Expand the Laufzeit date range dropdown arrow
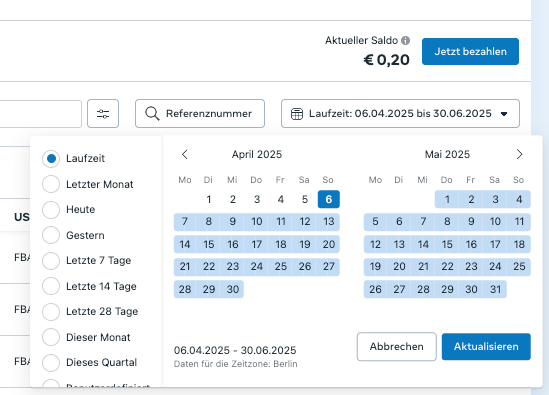The height and width of the screenshot is (395, 549). click(504, 114)
